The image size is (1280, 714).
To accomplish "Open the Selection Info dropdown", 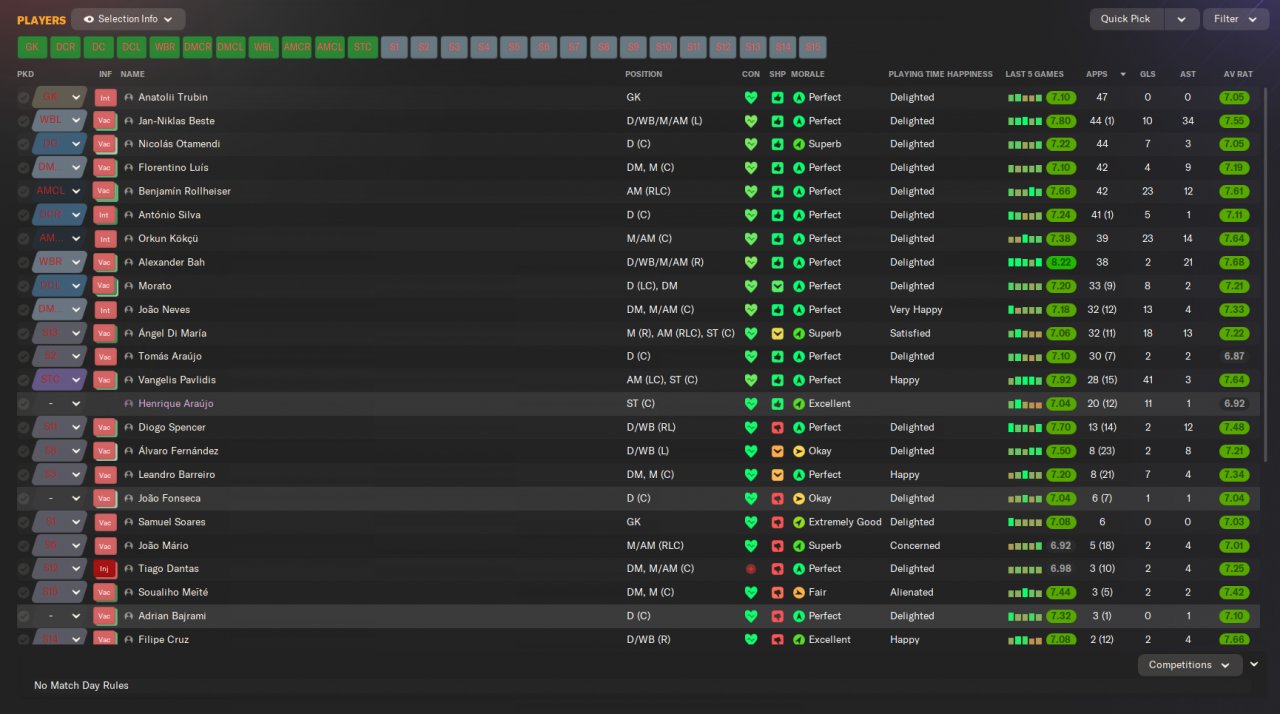I will 128,19.
